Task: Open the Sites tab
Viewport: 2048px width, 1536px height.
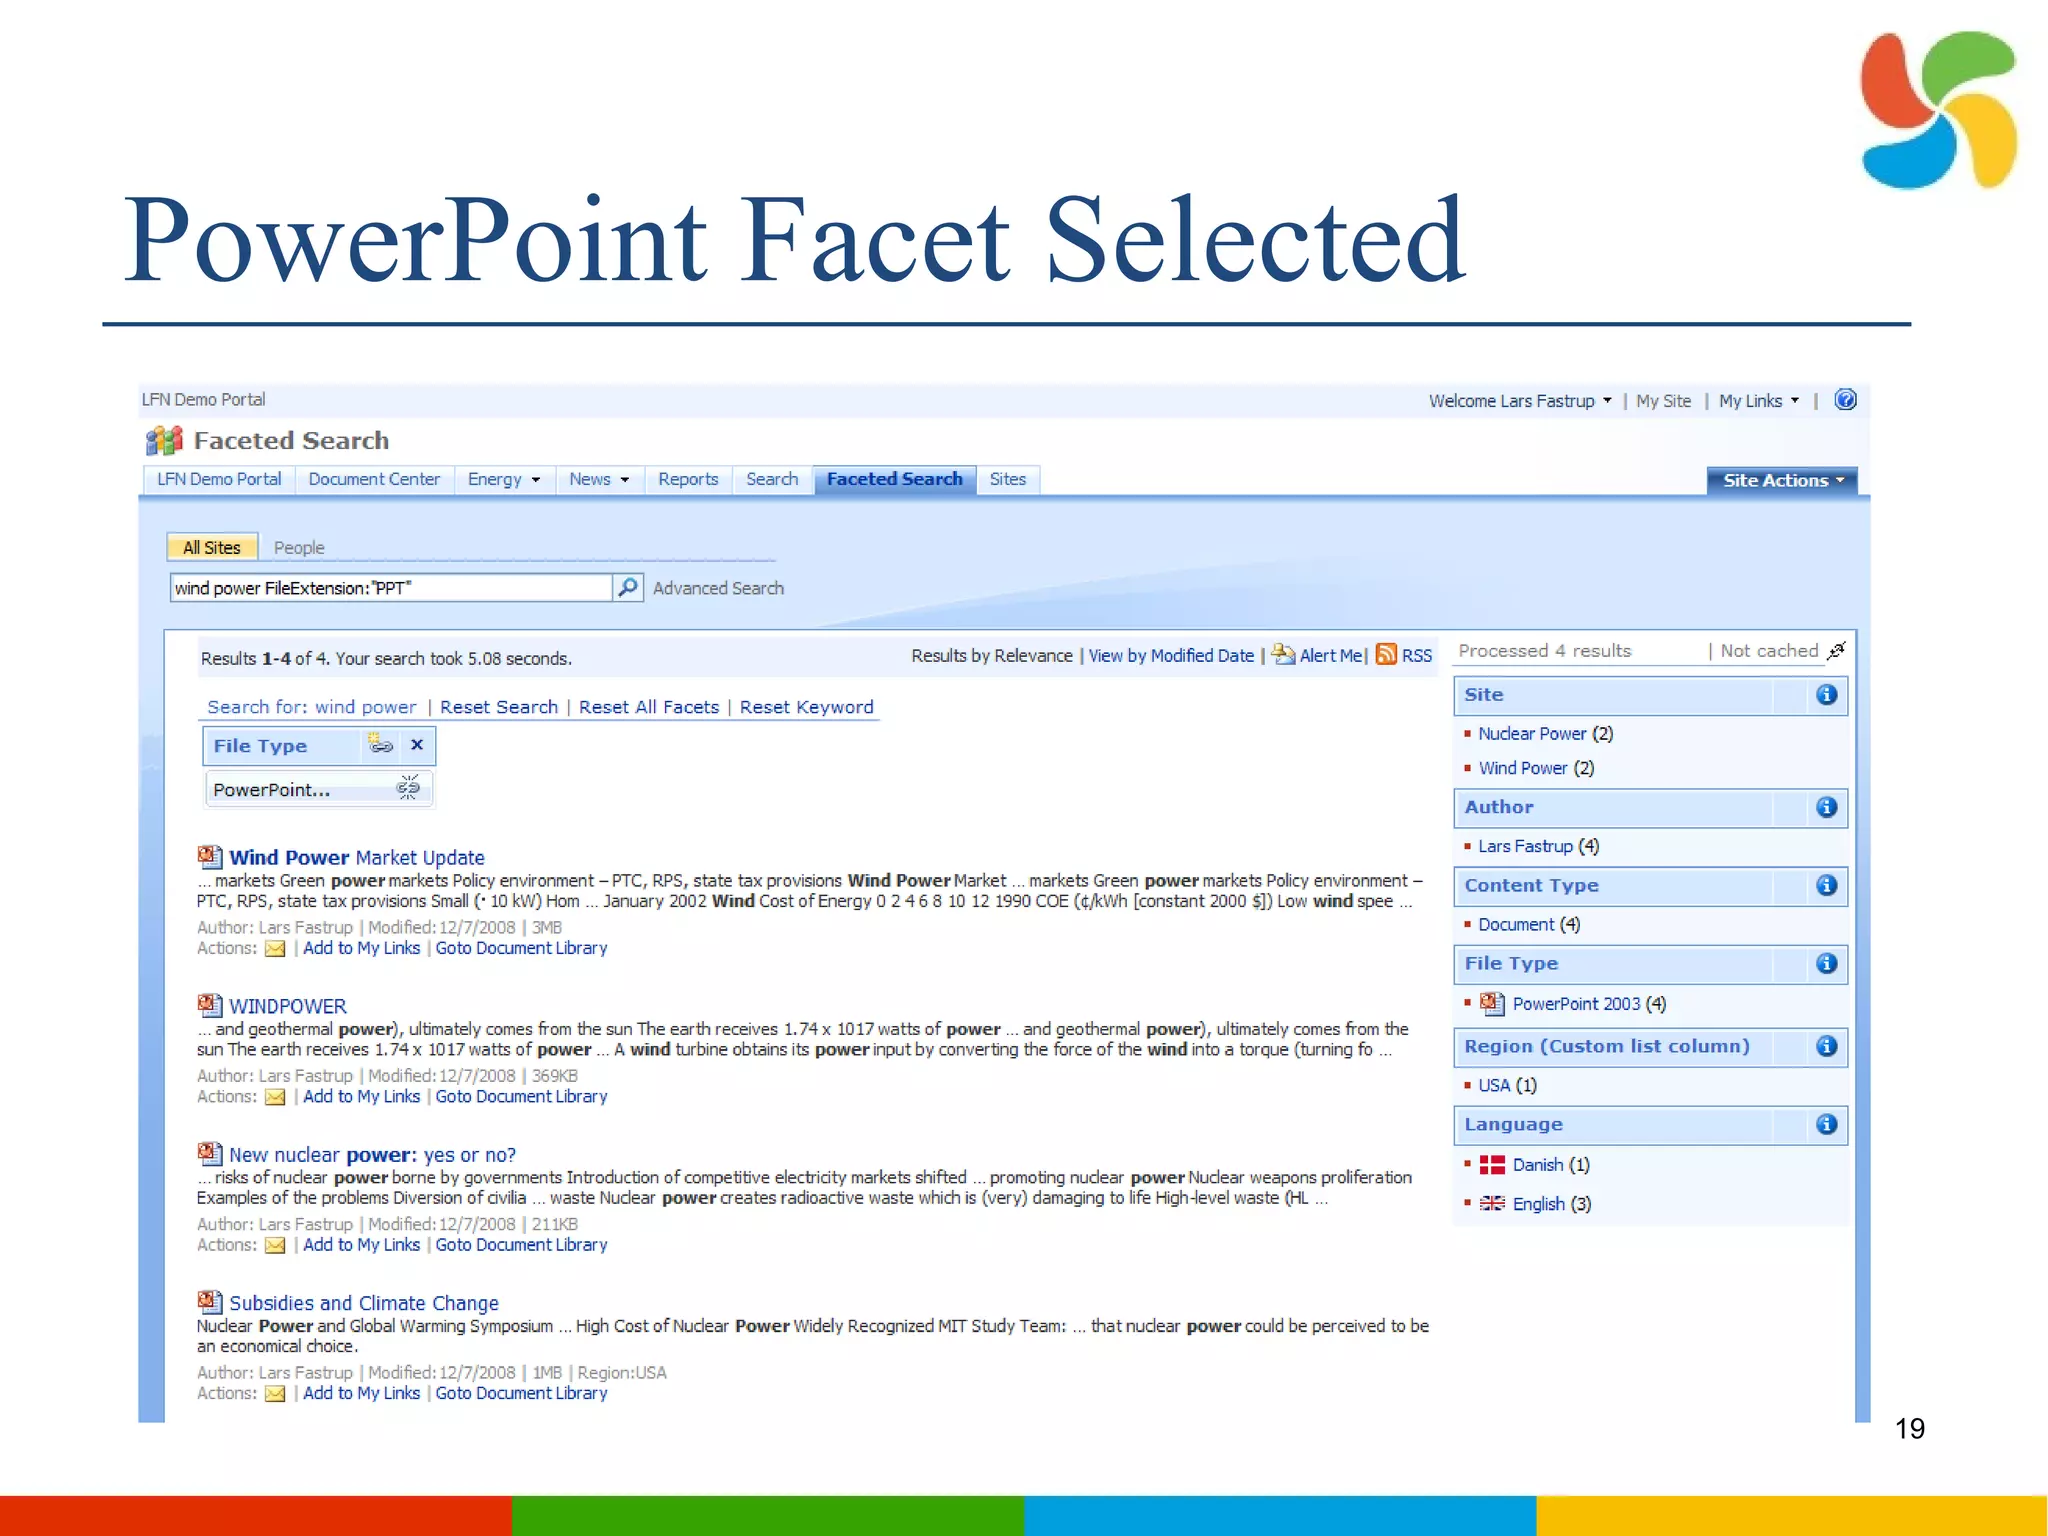Action: [x=1008, y=479]
